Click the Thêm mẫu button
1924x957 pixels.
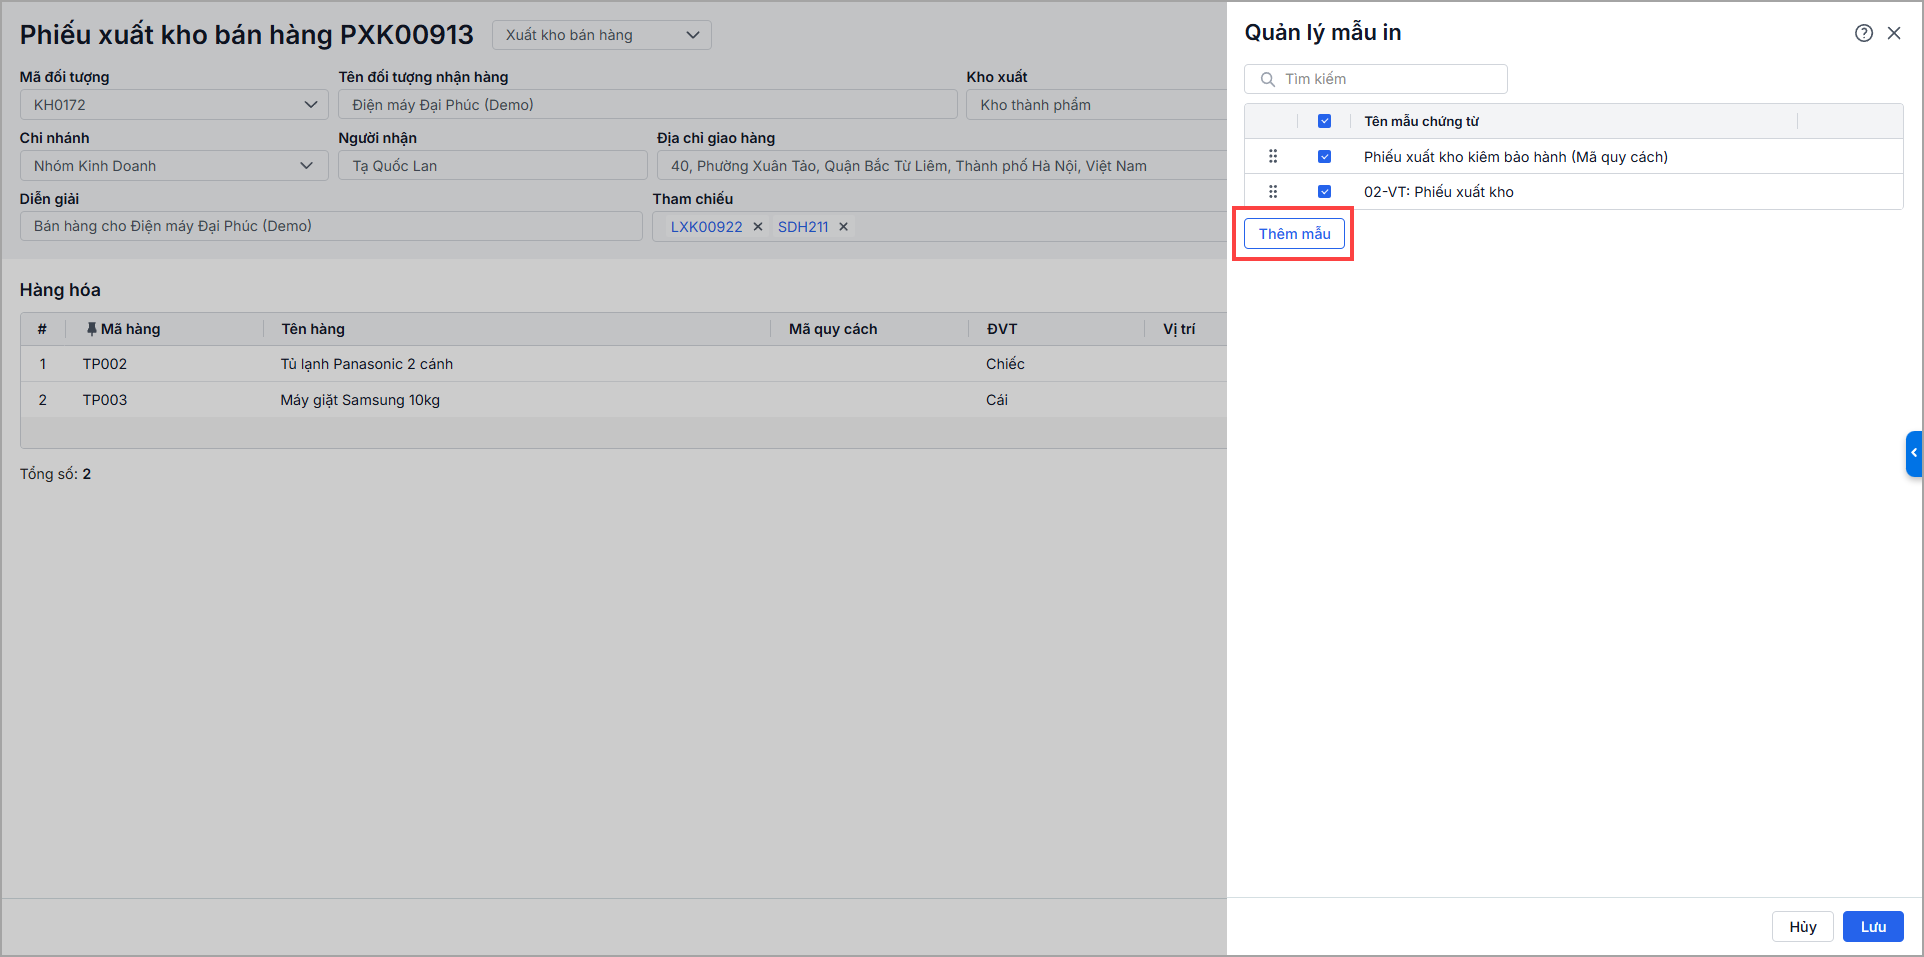tap(1294, 234)
